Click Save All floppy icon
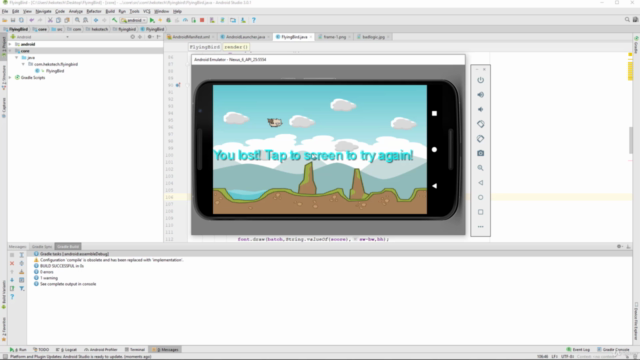Viewport: 640px width, 360px height. [x=13, y=20]
